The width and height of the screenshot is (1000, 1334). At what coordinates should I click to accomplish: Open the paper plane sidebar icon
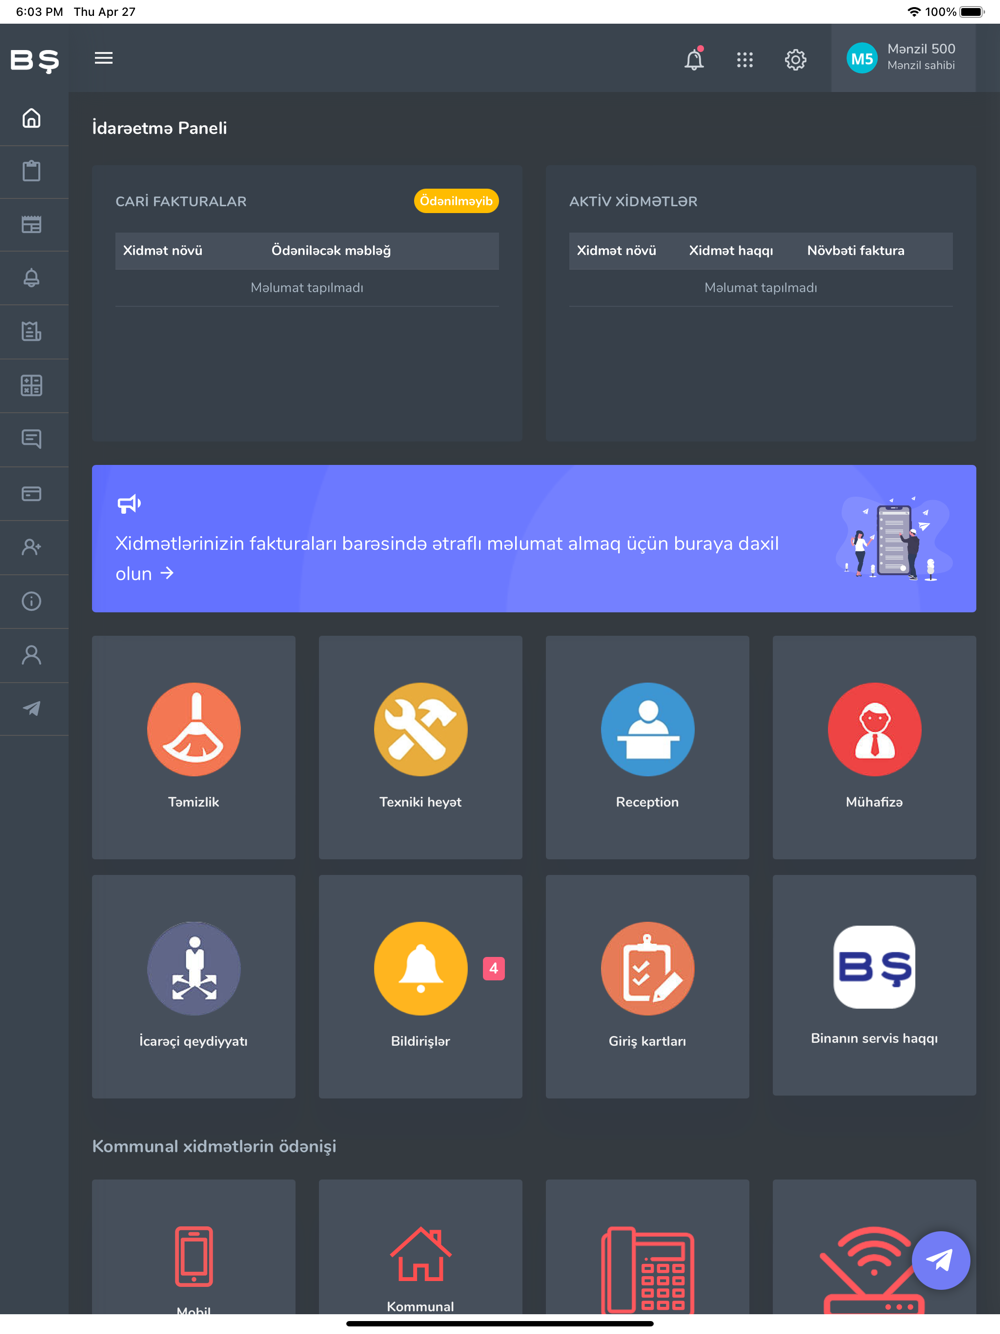(x=32, y=708)
